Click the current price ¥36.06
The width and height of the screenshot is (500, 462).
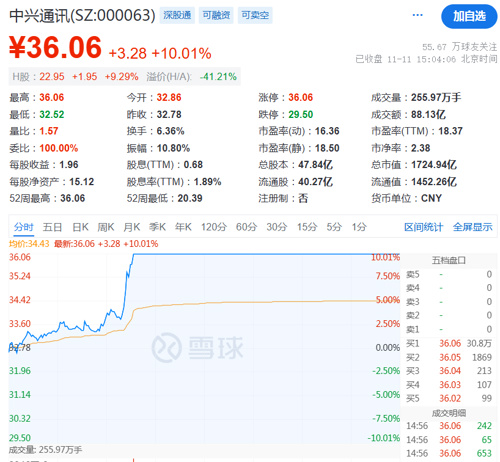(55, 48)
